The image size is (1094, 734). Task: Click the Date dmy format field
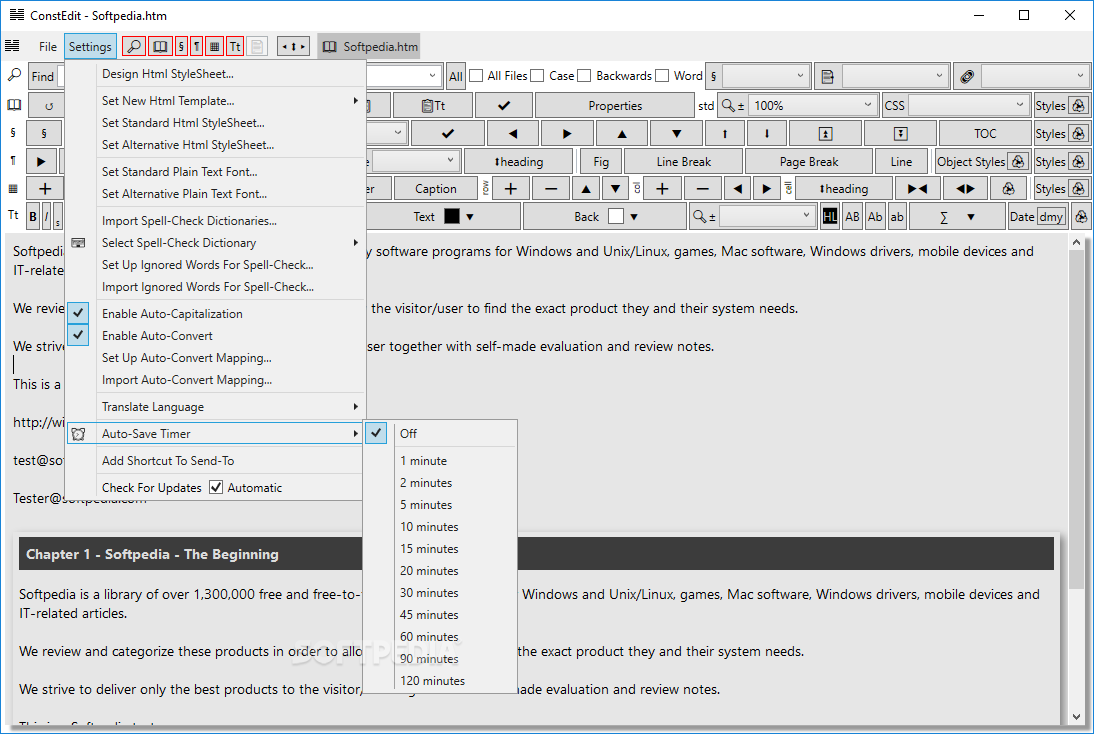point(1051,217)
